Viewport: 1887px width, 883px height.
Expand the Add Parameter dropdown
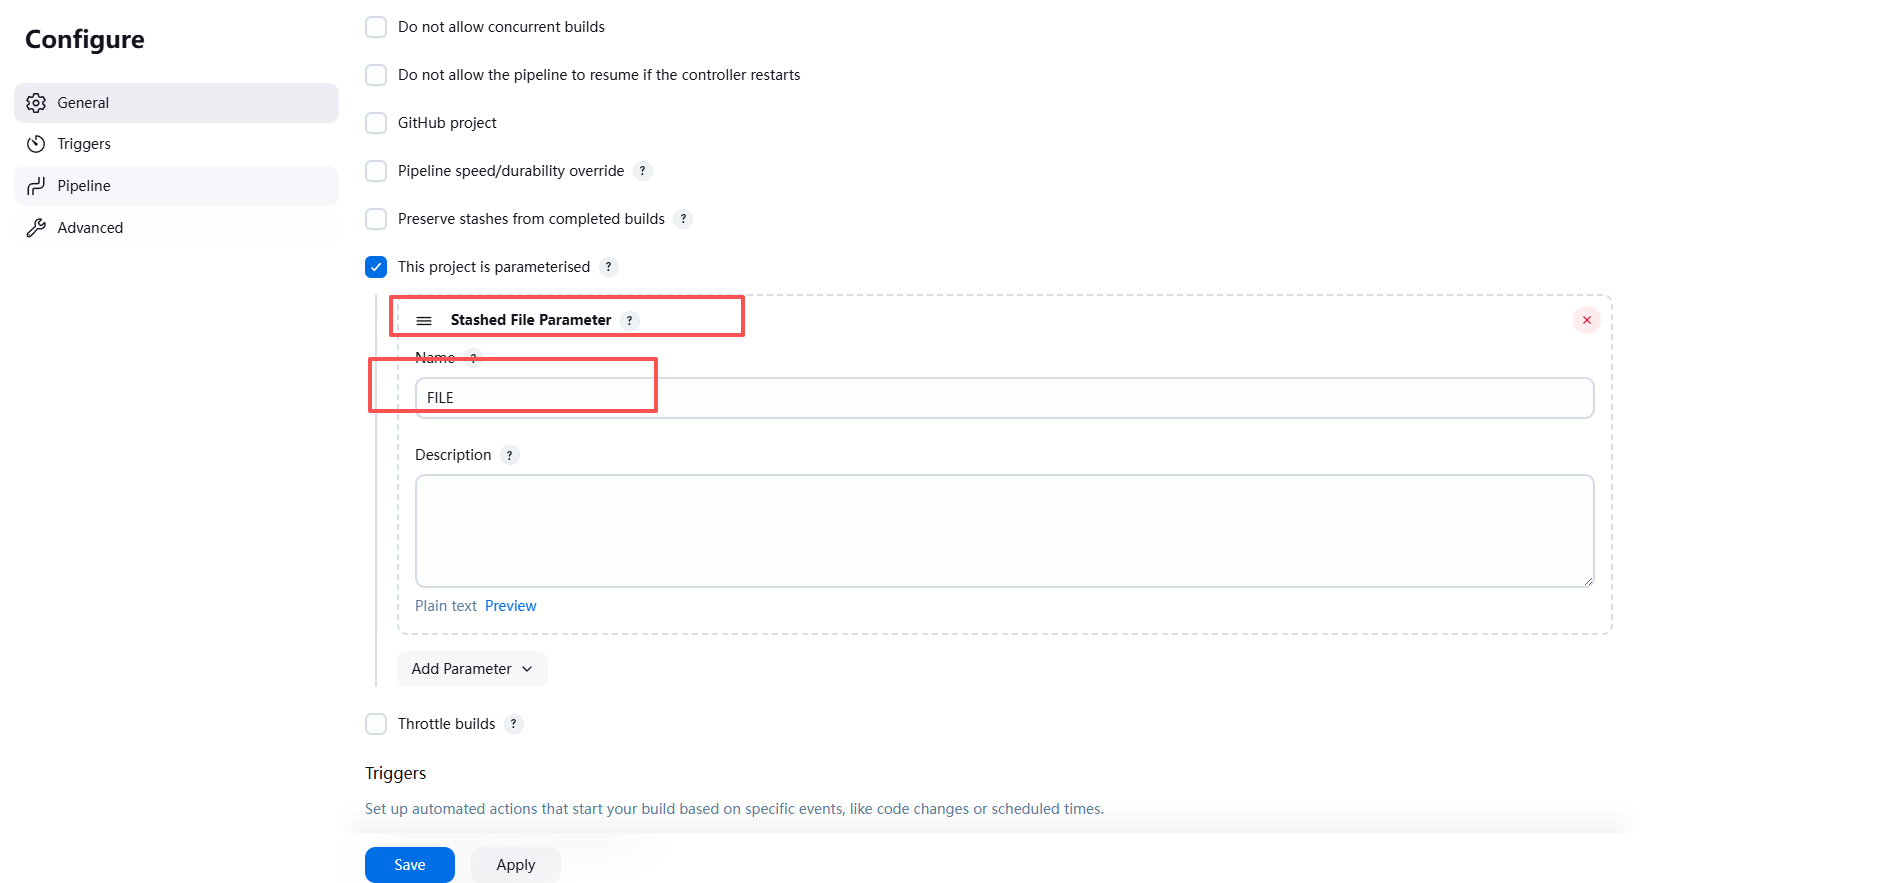(x=472, y=669)
